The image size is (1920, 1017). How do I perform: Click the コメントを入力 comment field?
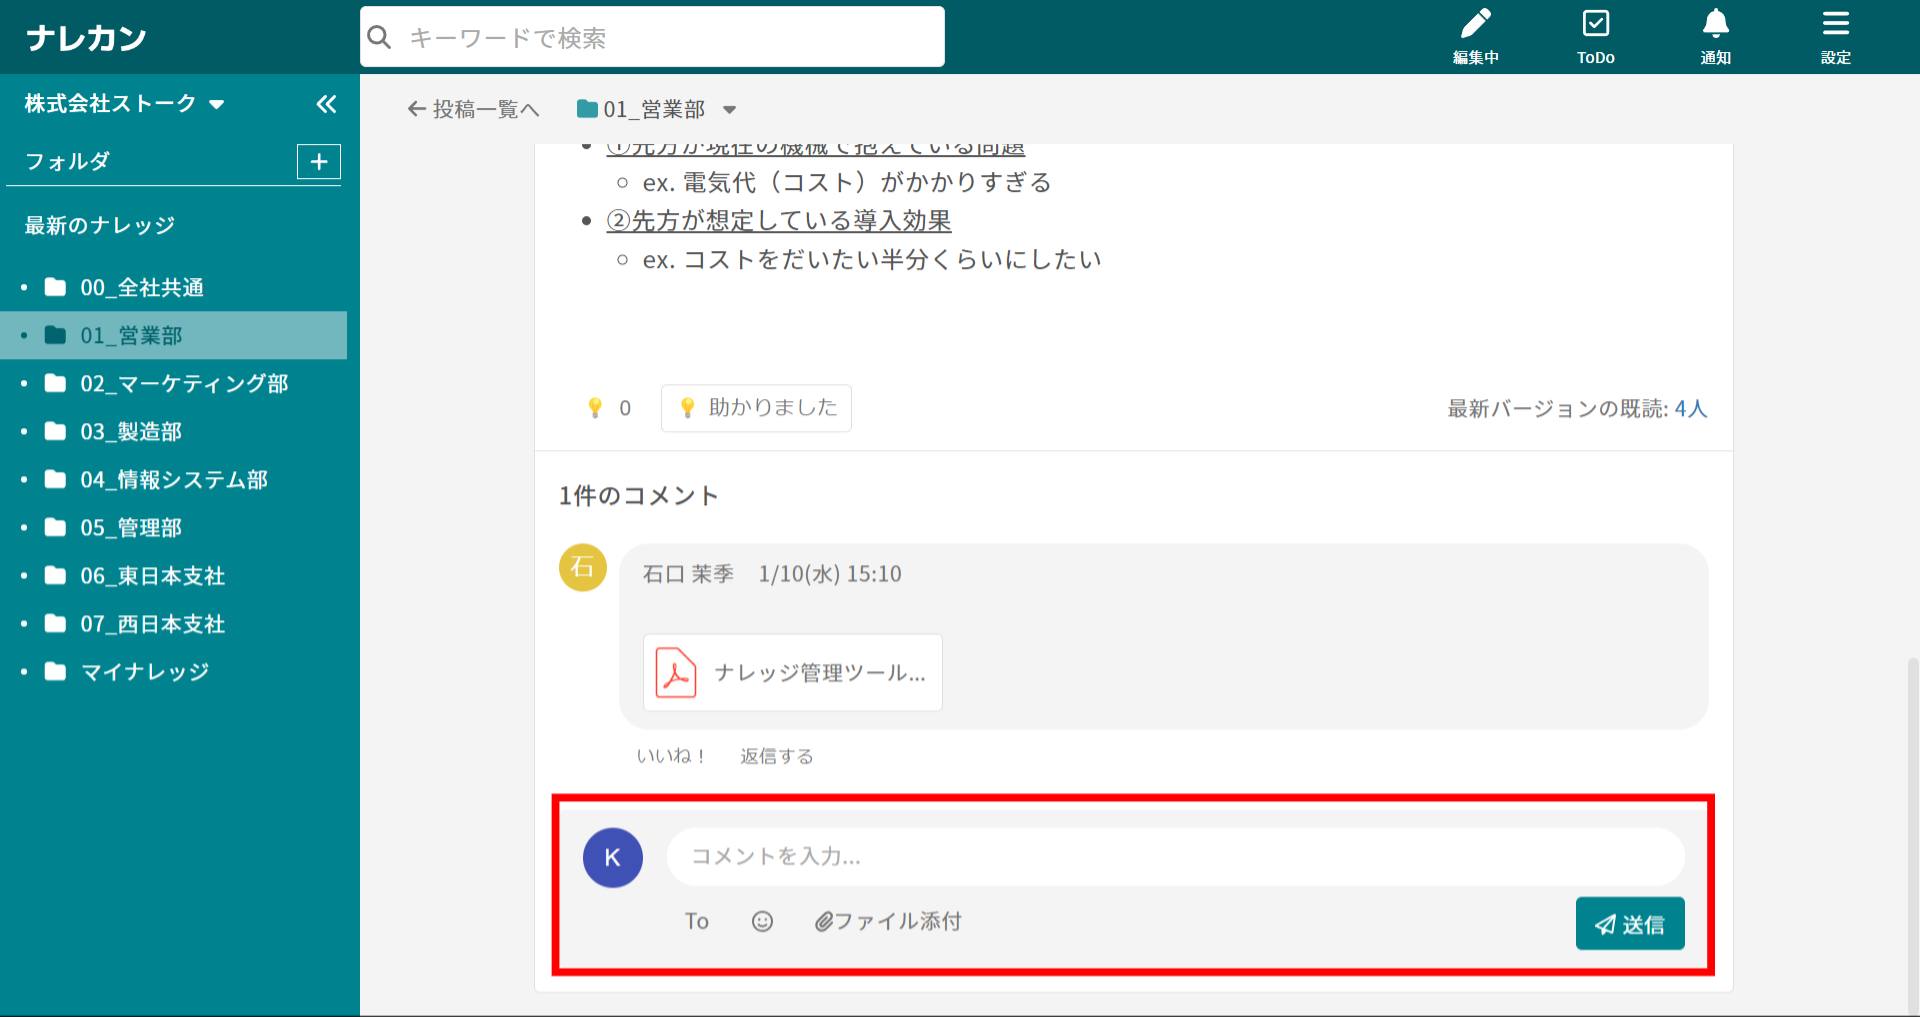1175,857
